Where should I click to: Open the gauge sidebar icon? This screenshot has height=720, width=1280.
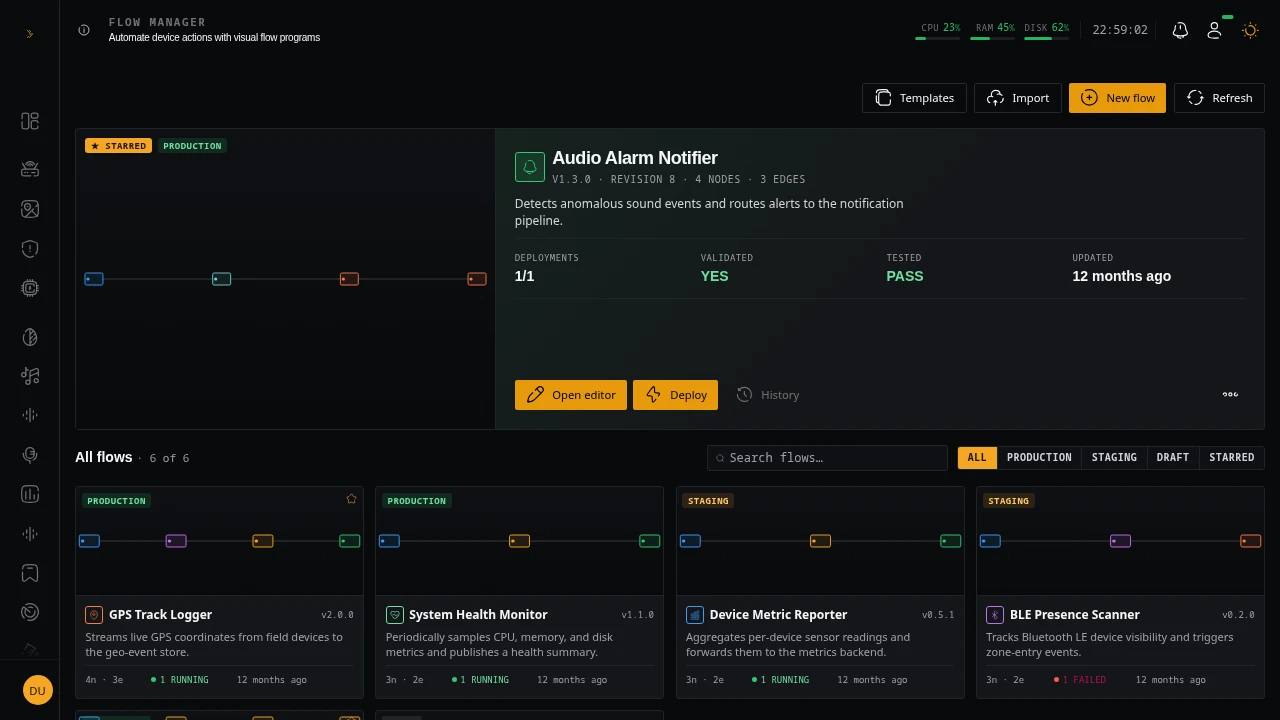pos(30,612)
